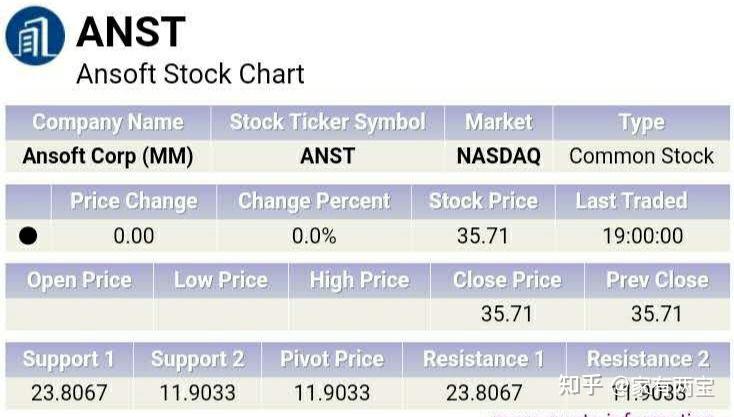This screenshot has height=417, width=734.
Task: Select the Support 1 value 23.8067
Action: pos(68,392)
